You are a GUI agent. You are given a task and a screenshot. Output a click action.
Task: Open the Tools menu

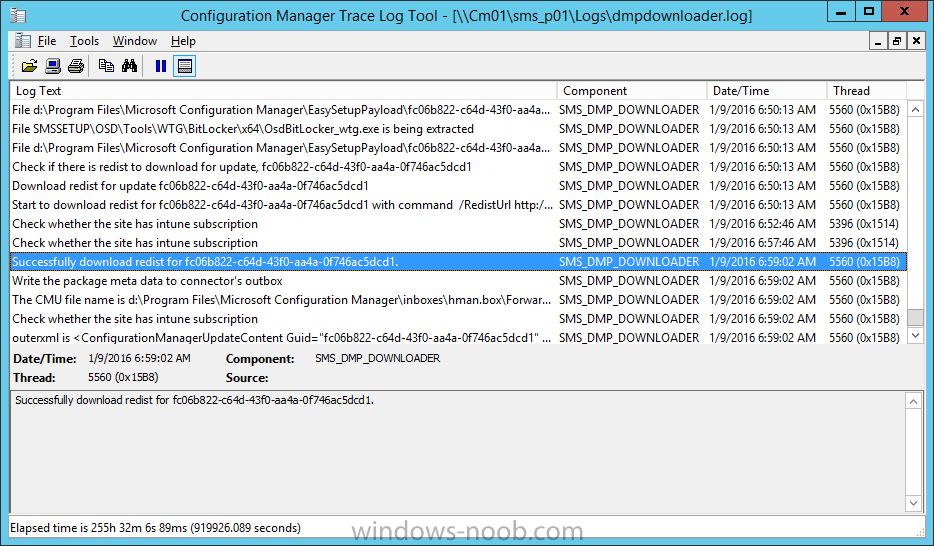pyautogui.click(x=84, y=40)
